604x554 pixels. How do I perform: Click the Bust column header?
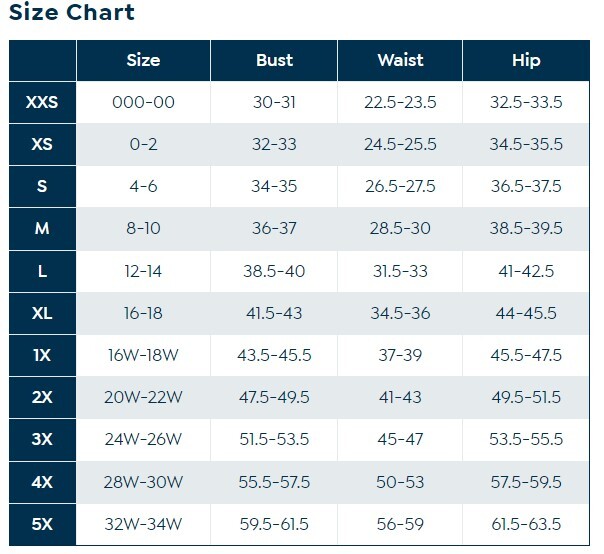coord(274,60)
